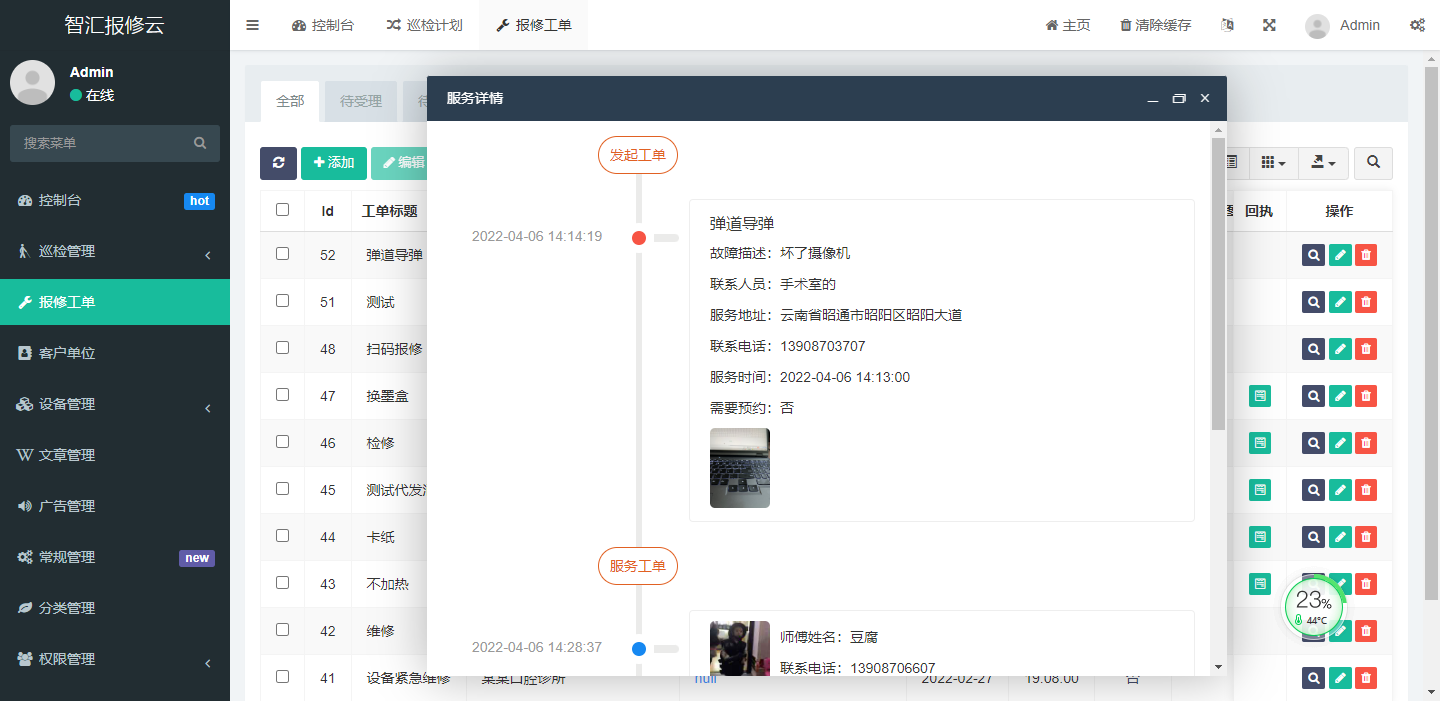The width and height of the screenshot is (1440, 701).
Task: Click the 23% circular gauge indicator
Action: point(1313,605)
